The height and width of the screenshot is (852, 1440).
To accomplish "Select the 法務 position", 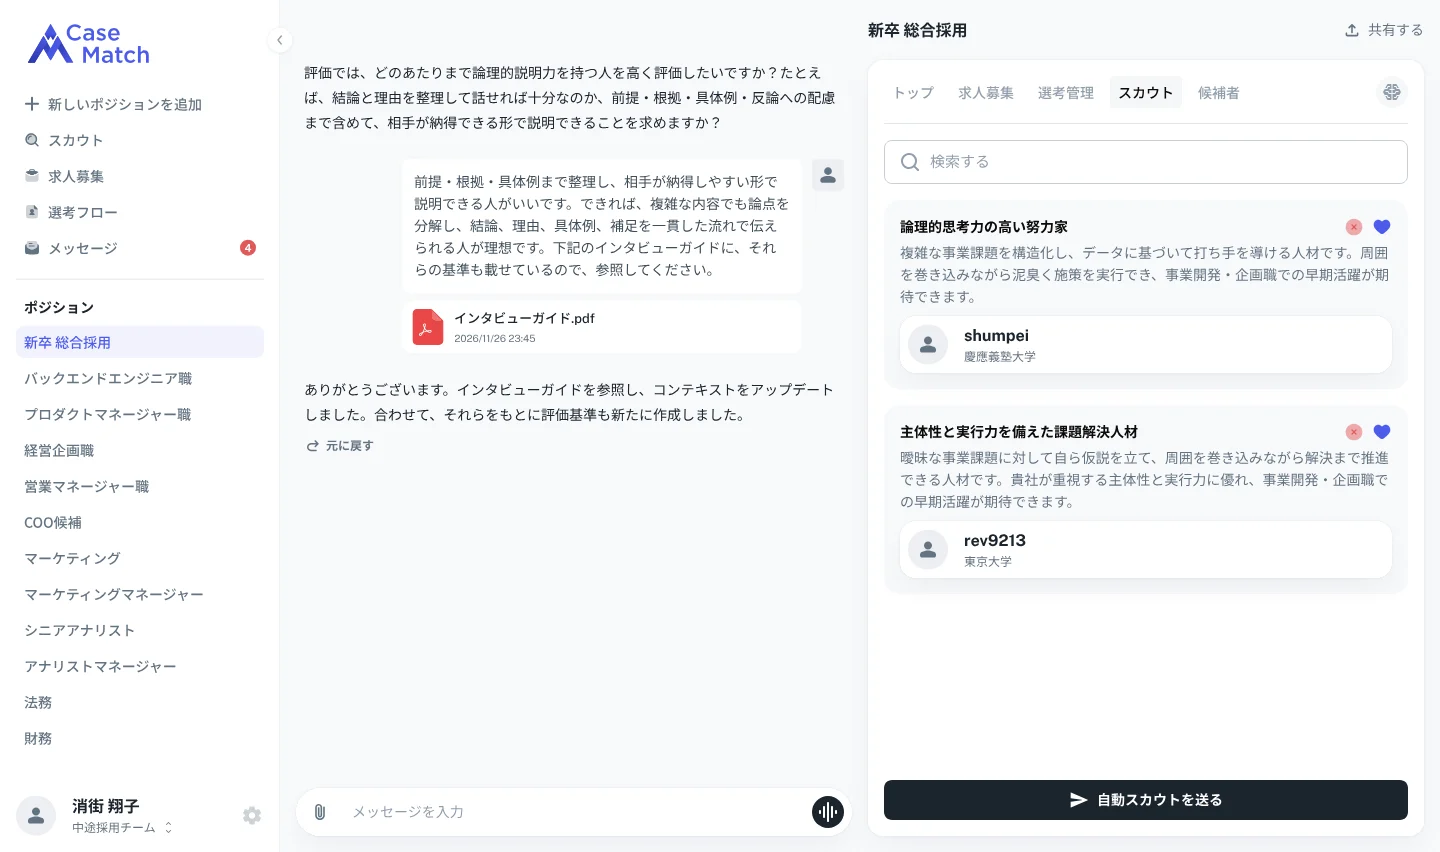I will 140,702.
